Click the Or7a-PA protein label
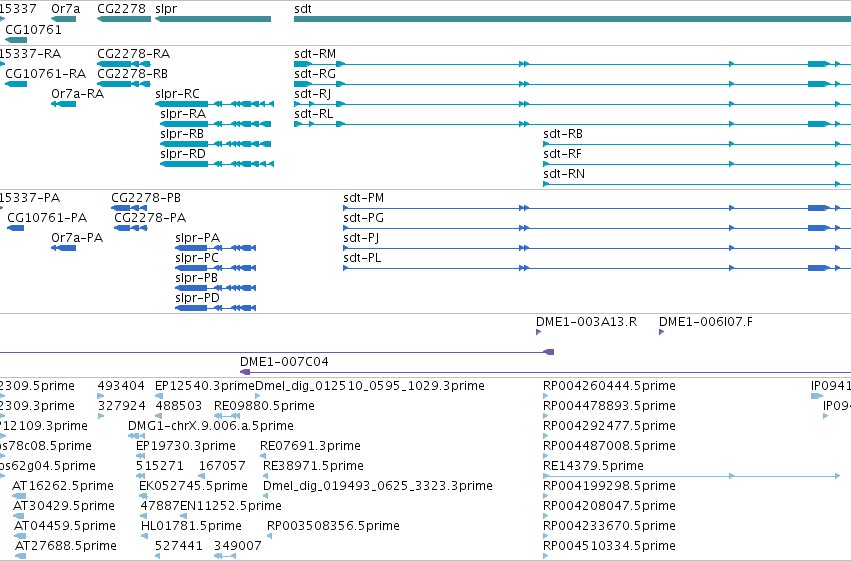This screenshot has width=851, height=561. coord(77,238)
